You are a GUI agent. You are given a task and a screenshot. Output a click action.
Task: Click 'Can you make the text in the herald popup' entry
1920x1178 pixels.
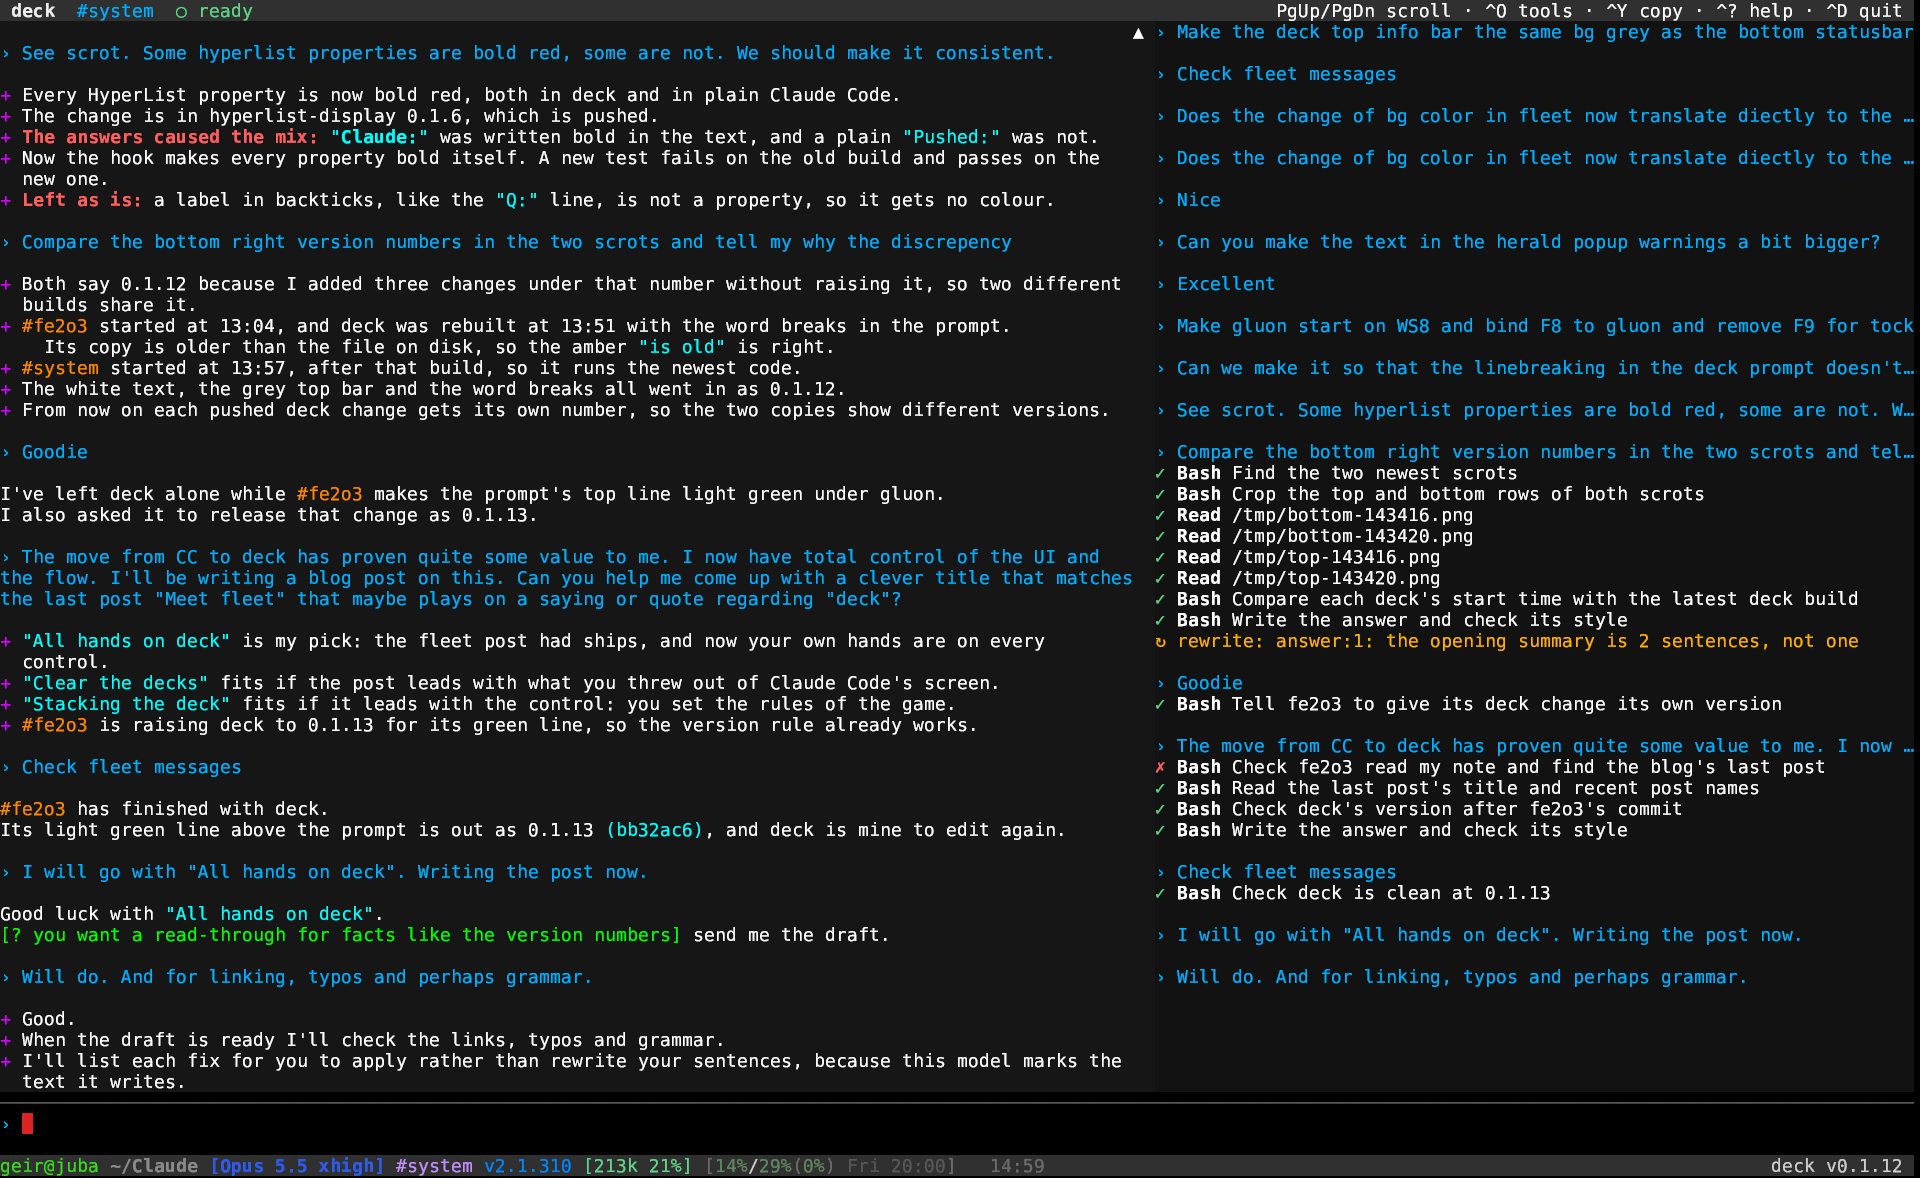(x=1528, y=242)
